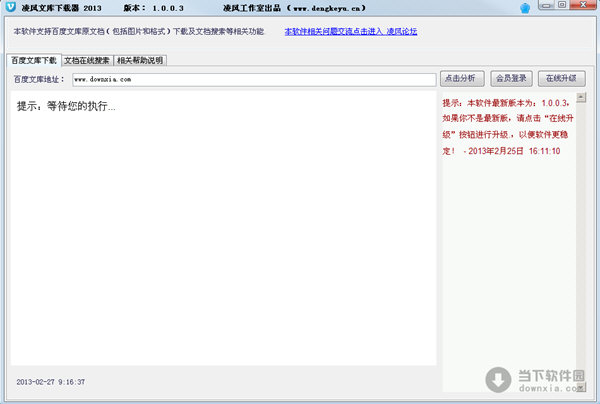Click the 在线升级 button
The width and height of the screenshot is (600, 404).
(x=561, y=78)
